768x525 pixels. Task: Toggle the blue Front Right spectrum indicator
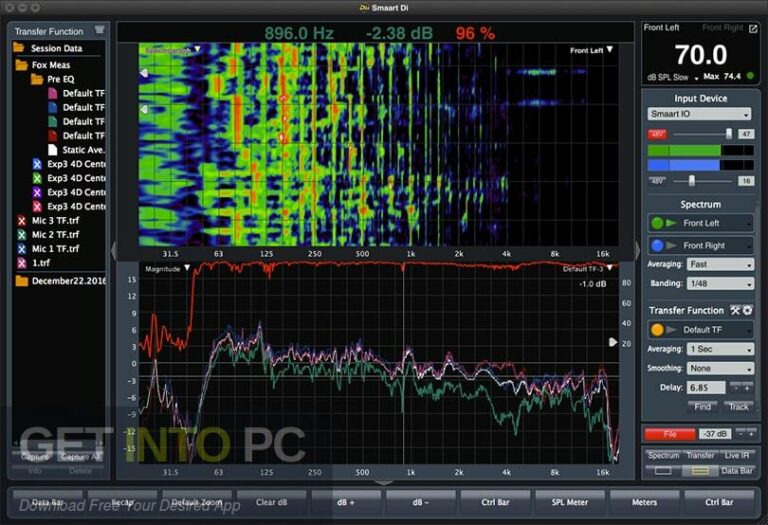pos(657,245)
